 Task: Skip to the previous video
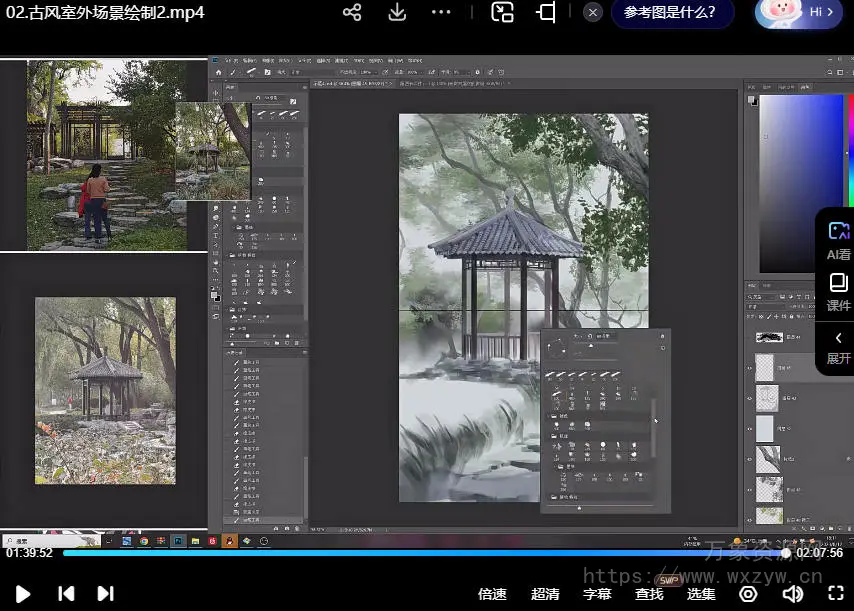[66, 593]
